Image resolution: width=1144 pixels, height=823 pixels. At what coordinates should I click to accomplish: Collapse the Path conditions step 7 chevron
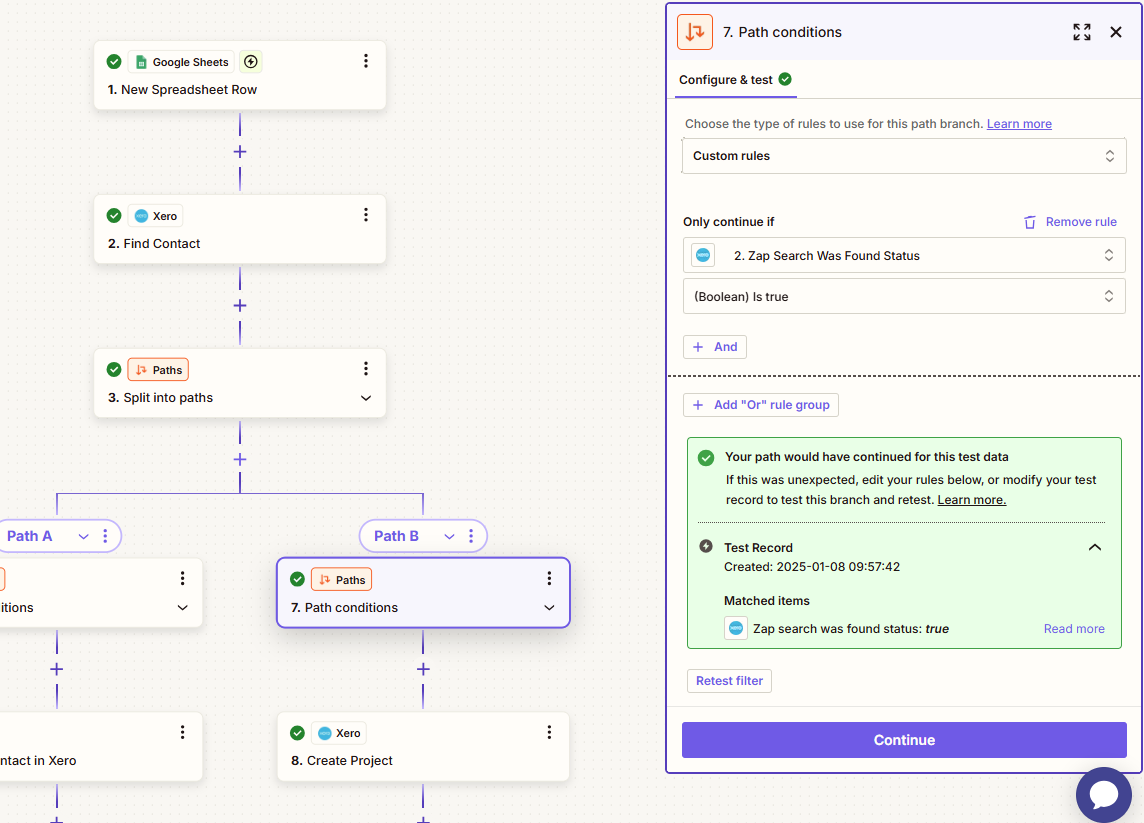pos(549,608)
